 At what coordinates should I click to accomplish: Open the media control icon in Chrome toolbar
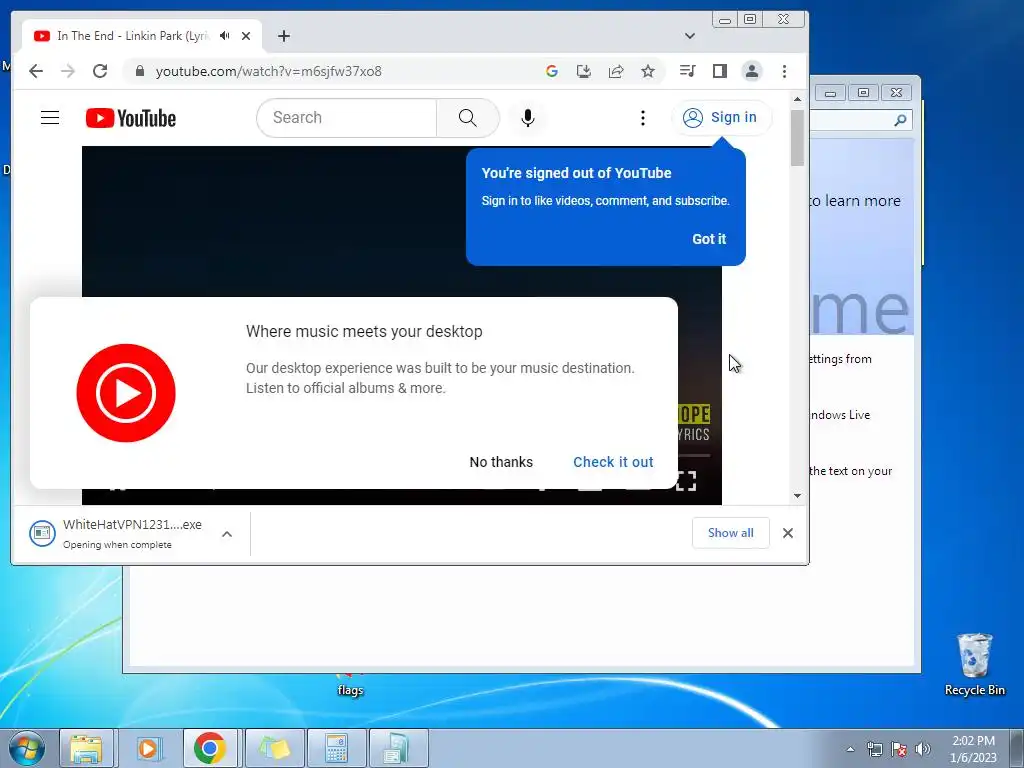[x=688, y=71]
